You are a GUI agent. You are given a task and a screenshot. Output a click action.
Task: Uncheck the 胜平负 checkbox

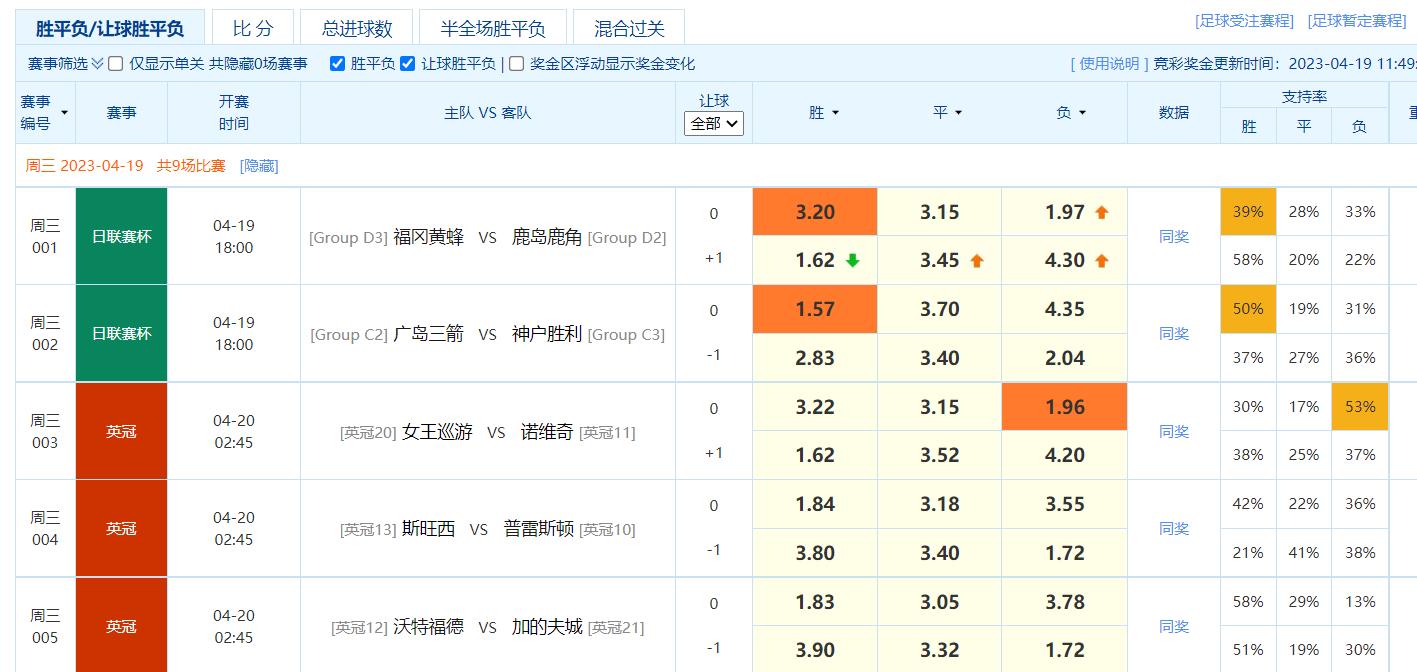point(337,63)
